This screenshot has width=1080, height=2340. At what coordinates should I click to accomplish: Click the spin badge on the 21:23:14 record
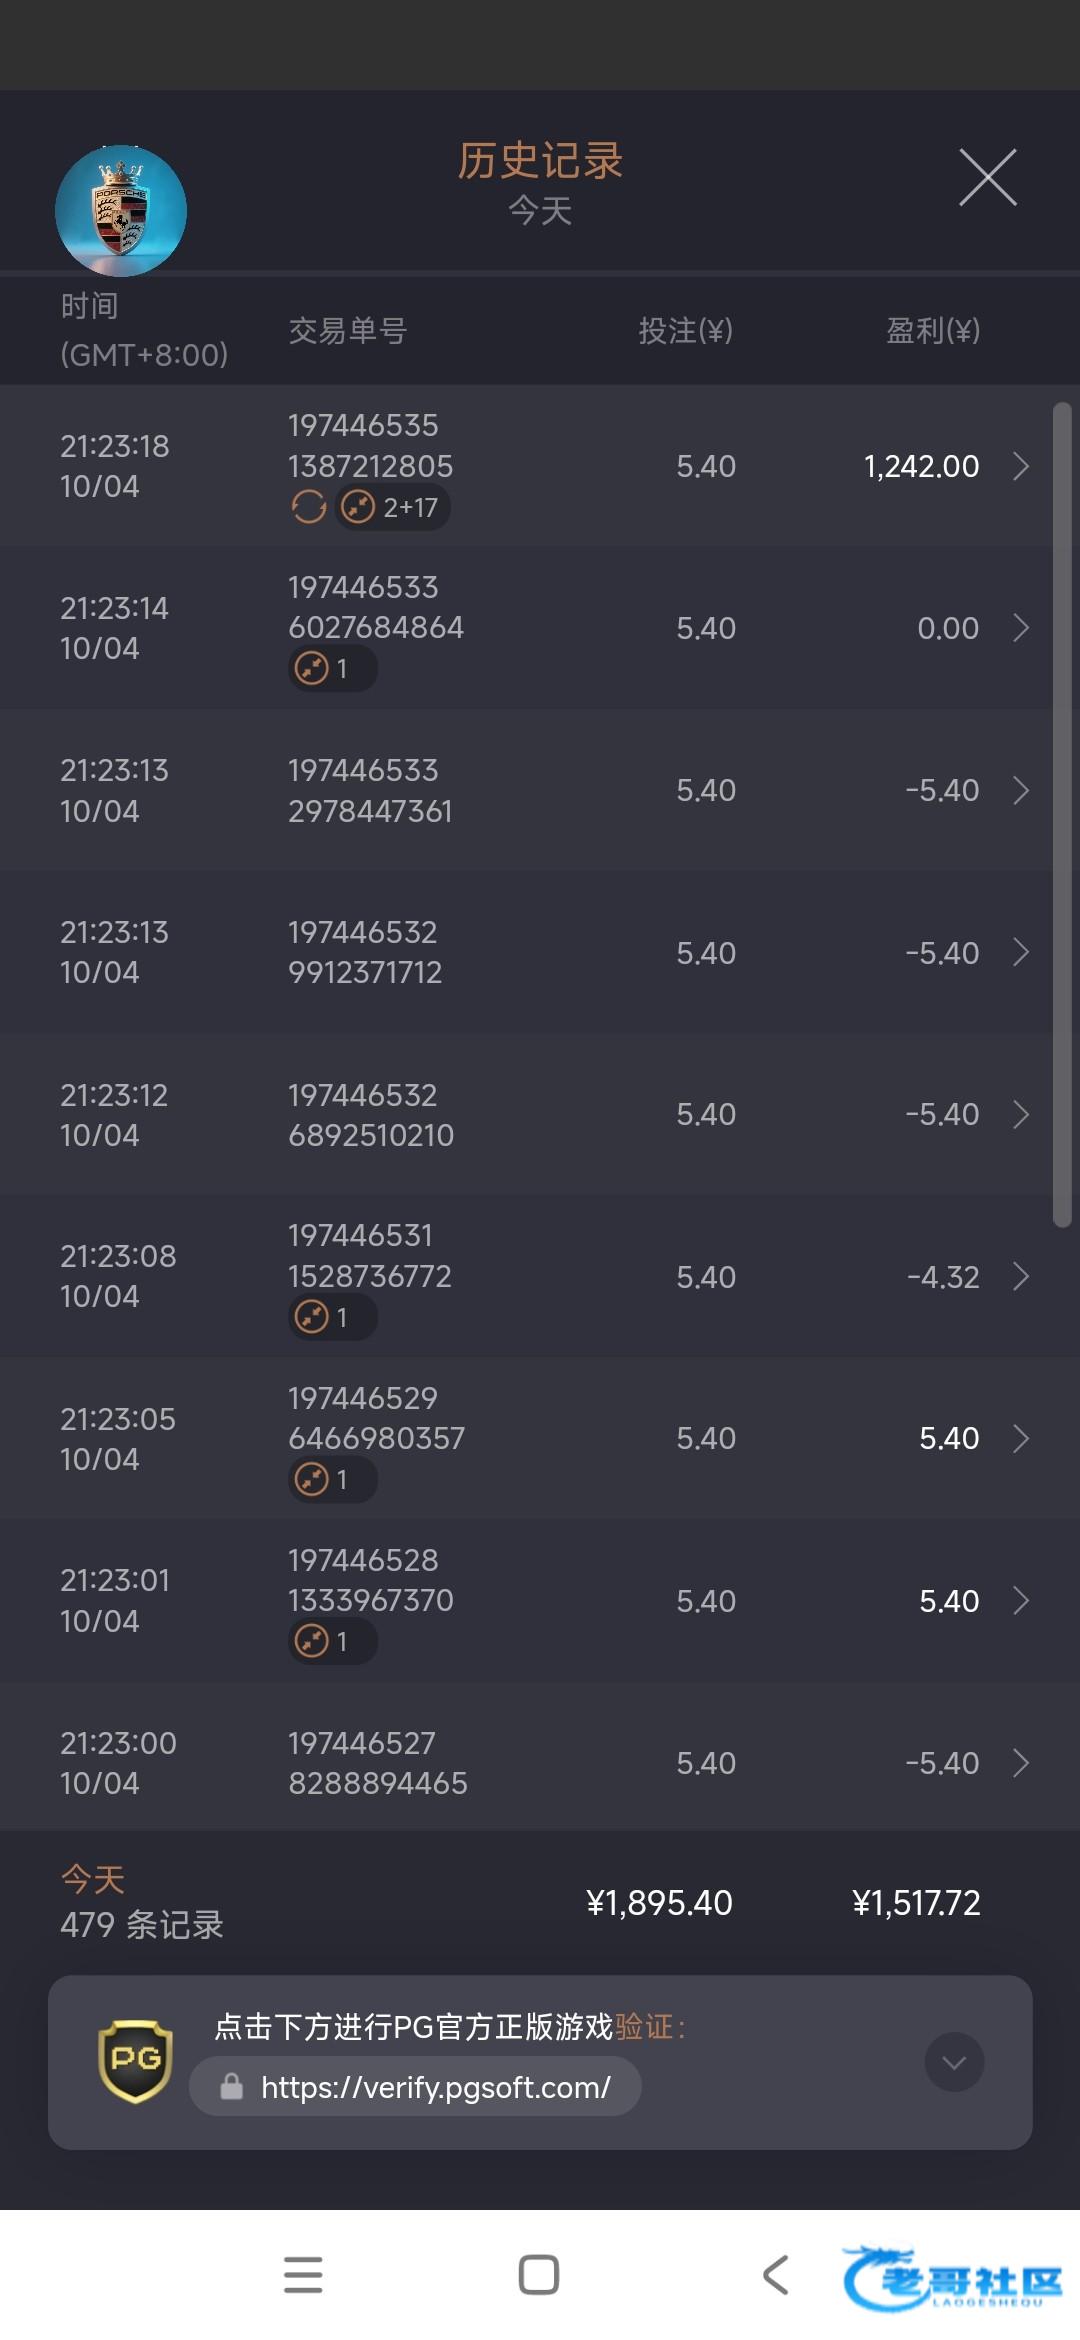pos(332,669)
